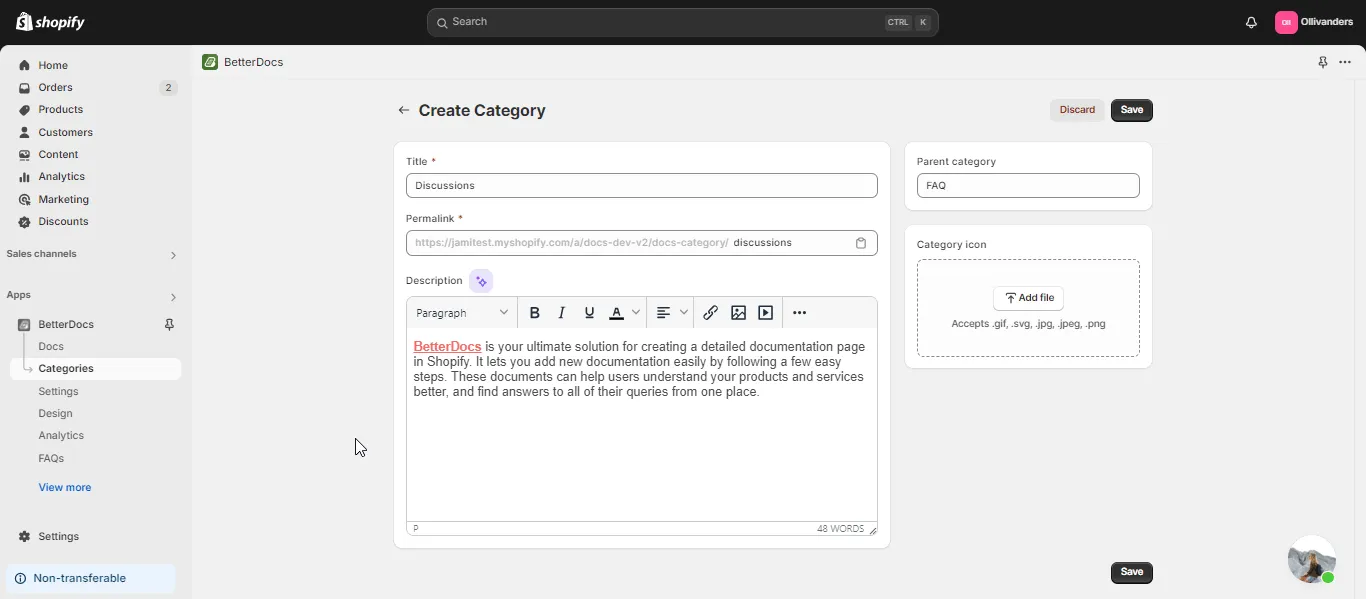The width and height of the screenshot is (1366, 599).
Task: Click Parent category FAQ field
Action: click(x=1028, y=186)
